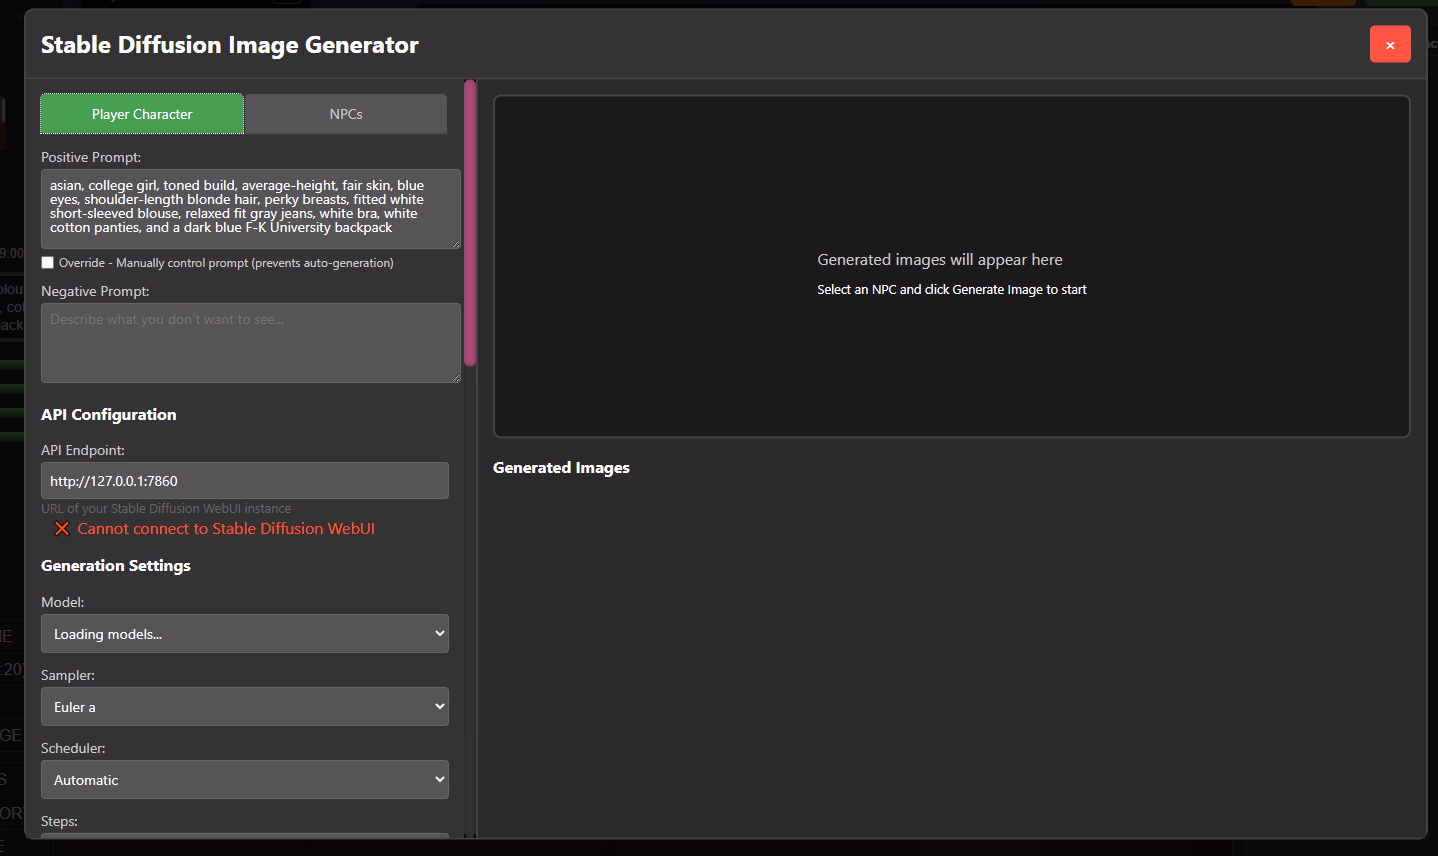Focus the Negative Prompt text field

pyautogui.click(x=250, y=342)
